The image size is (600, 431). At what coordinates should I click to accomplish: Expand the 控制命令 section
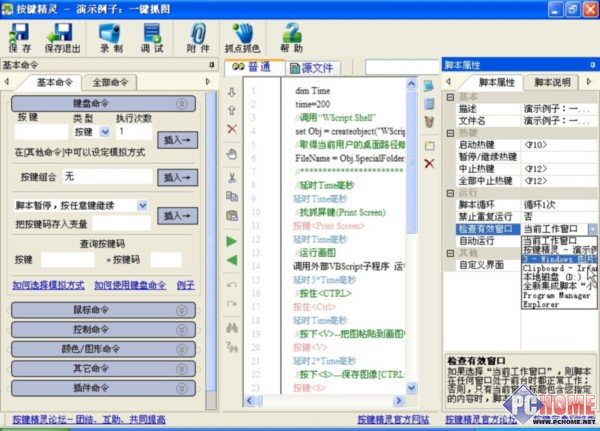click(97, 329)
